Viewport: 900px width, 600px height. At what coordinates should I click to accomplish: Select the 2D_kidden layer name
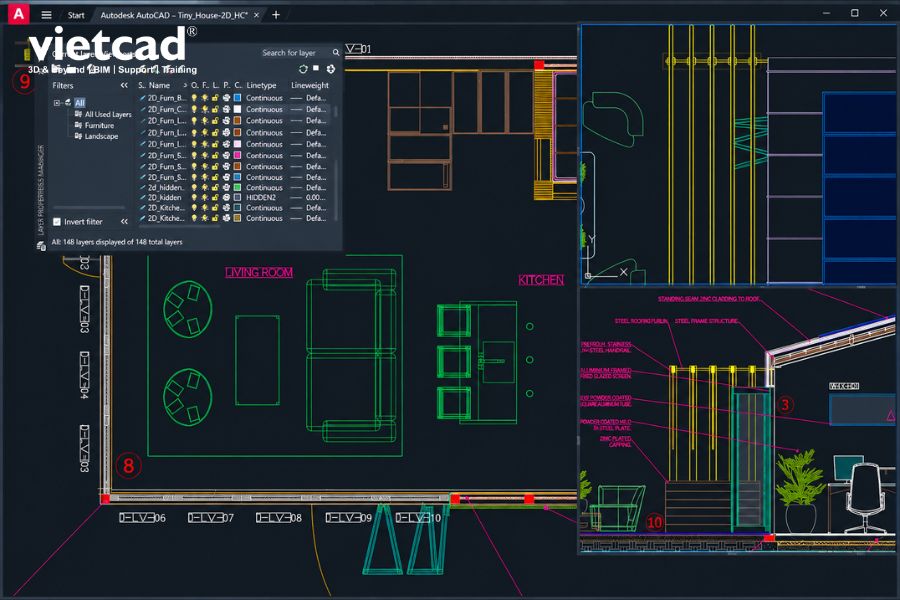(x=165, y=198)
